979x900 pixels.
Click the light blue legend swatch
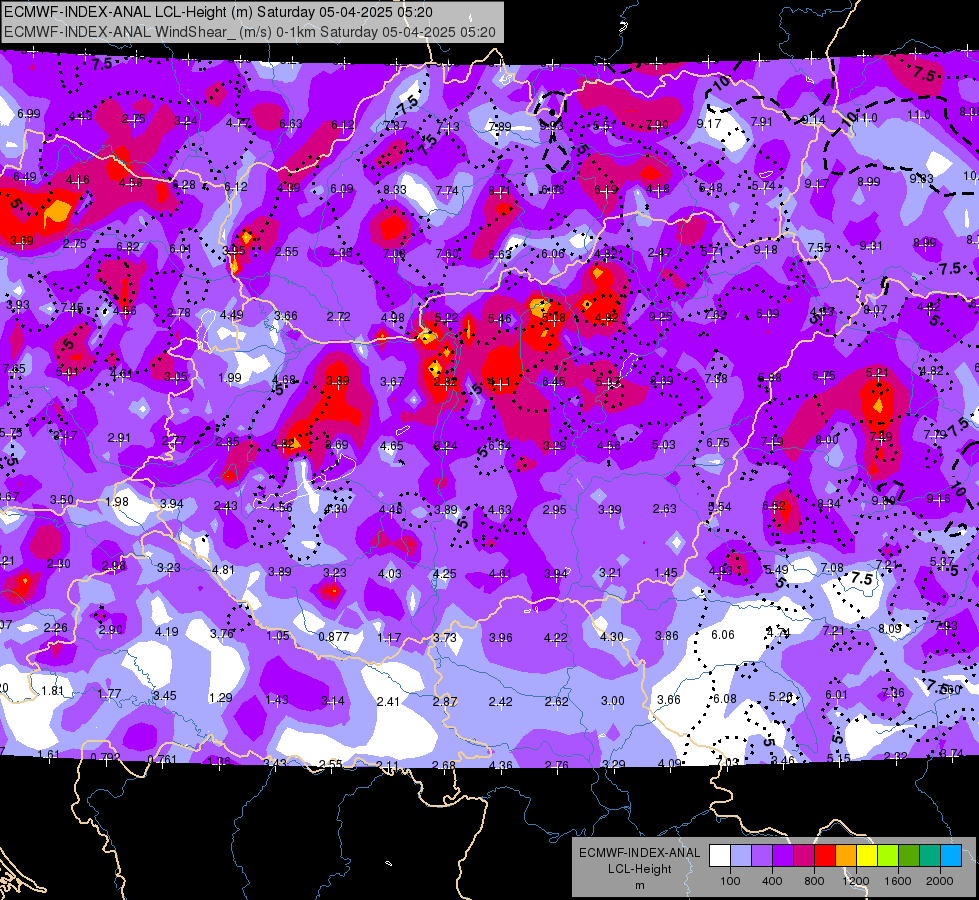coord(741,856)
